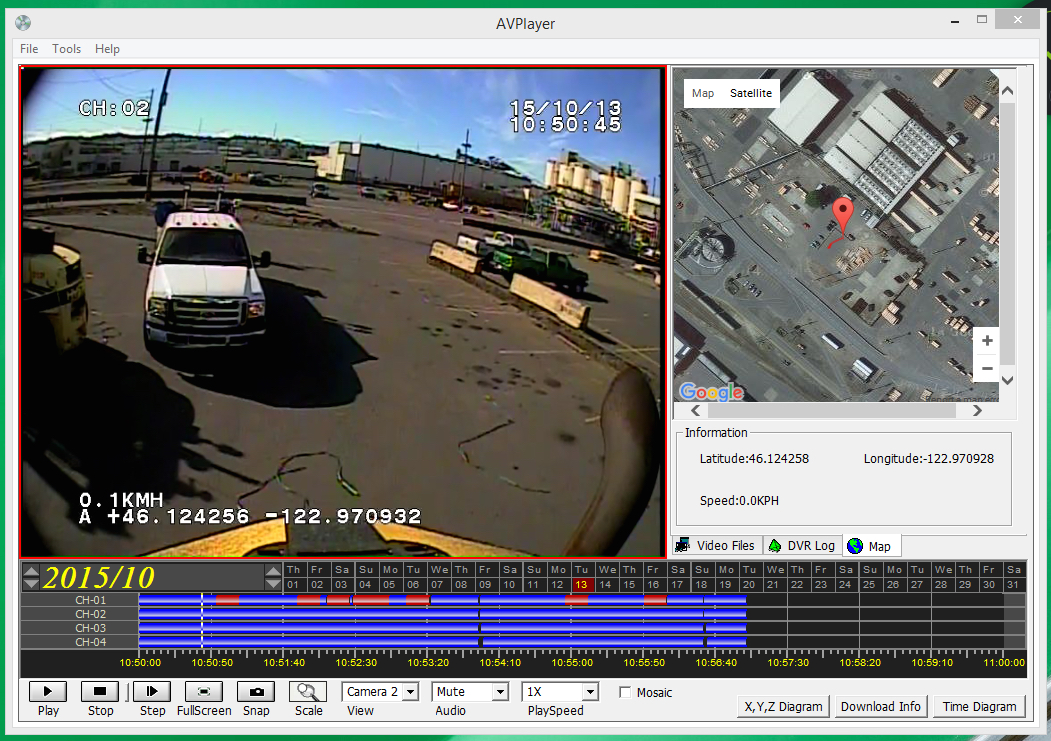Screen dimensions: 1051x741
Task: Open the Camera 2 view dropdown
Action: [410, 692]
